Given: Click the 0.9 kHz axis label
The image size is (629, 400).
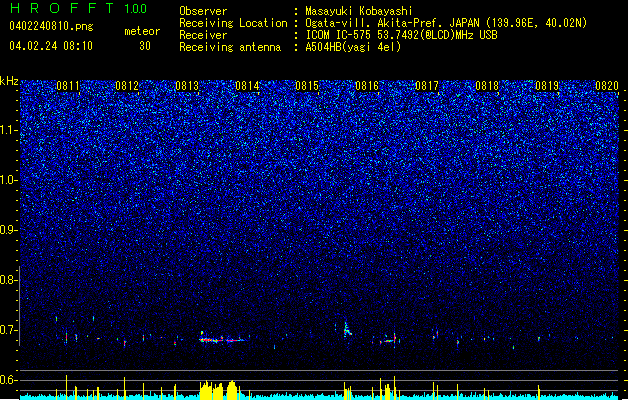Looking at the screenshot, I should point(9,230).
